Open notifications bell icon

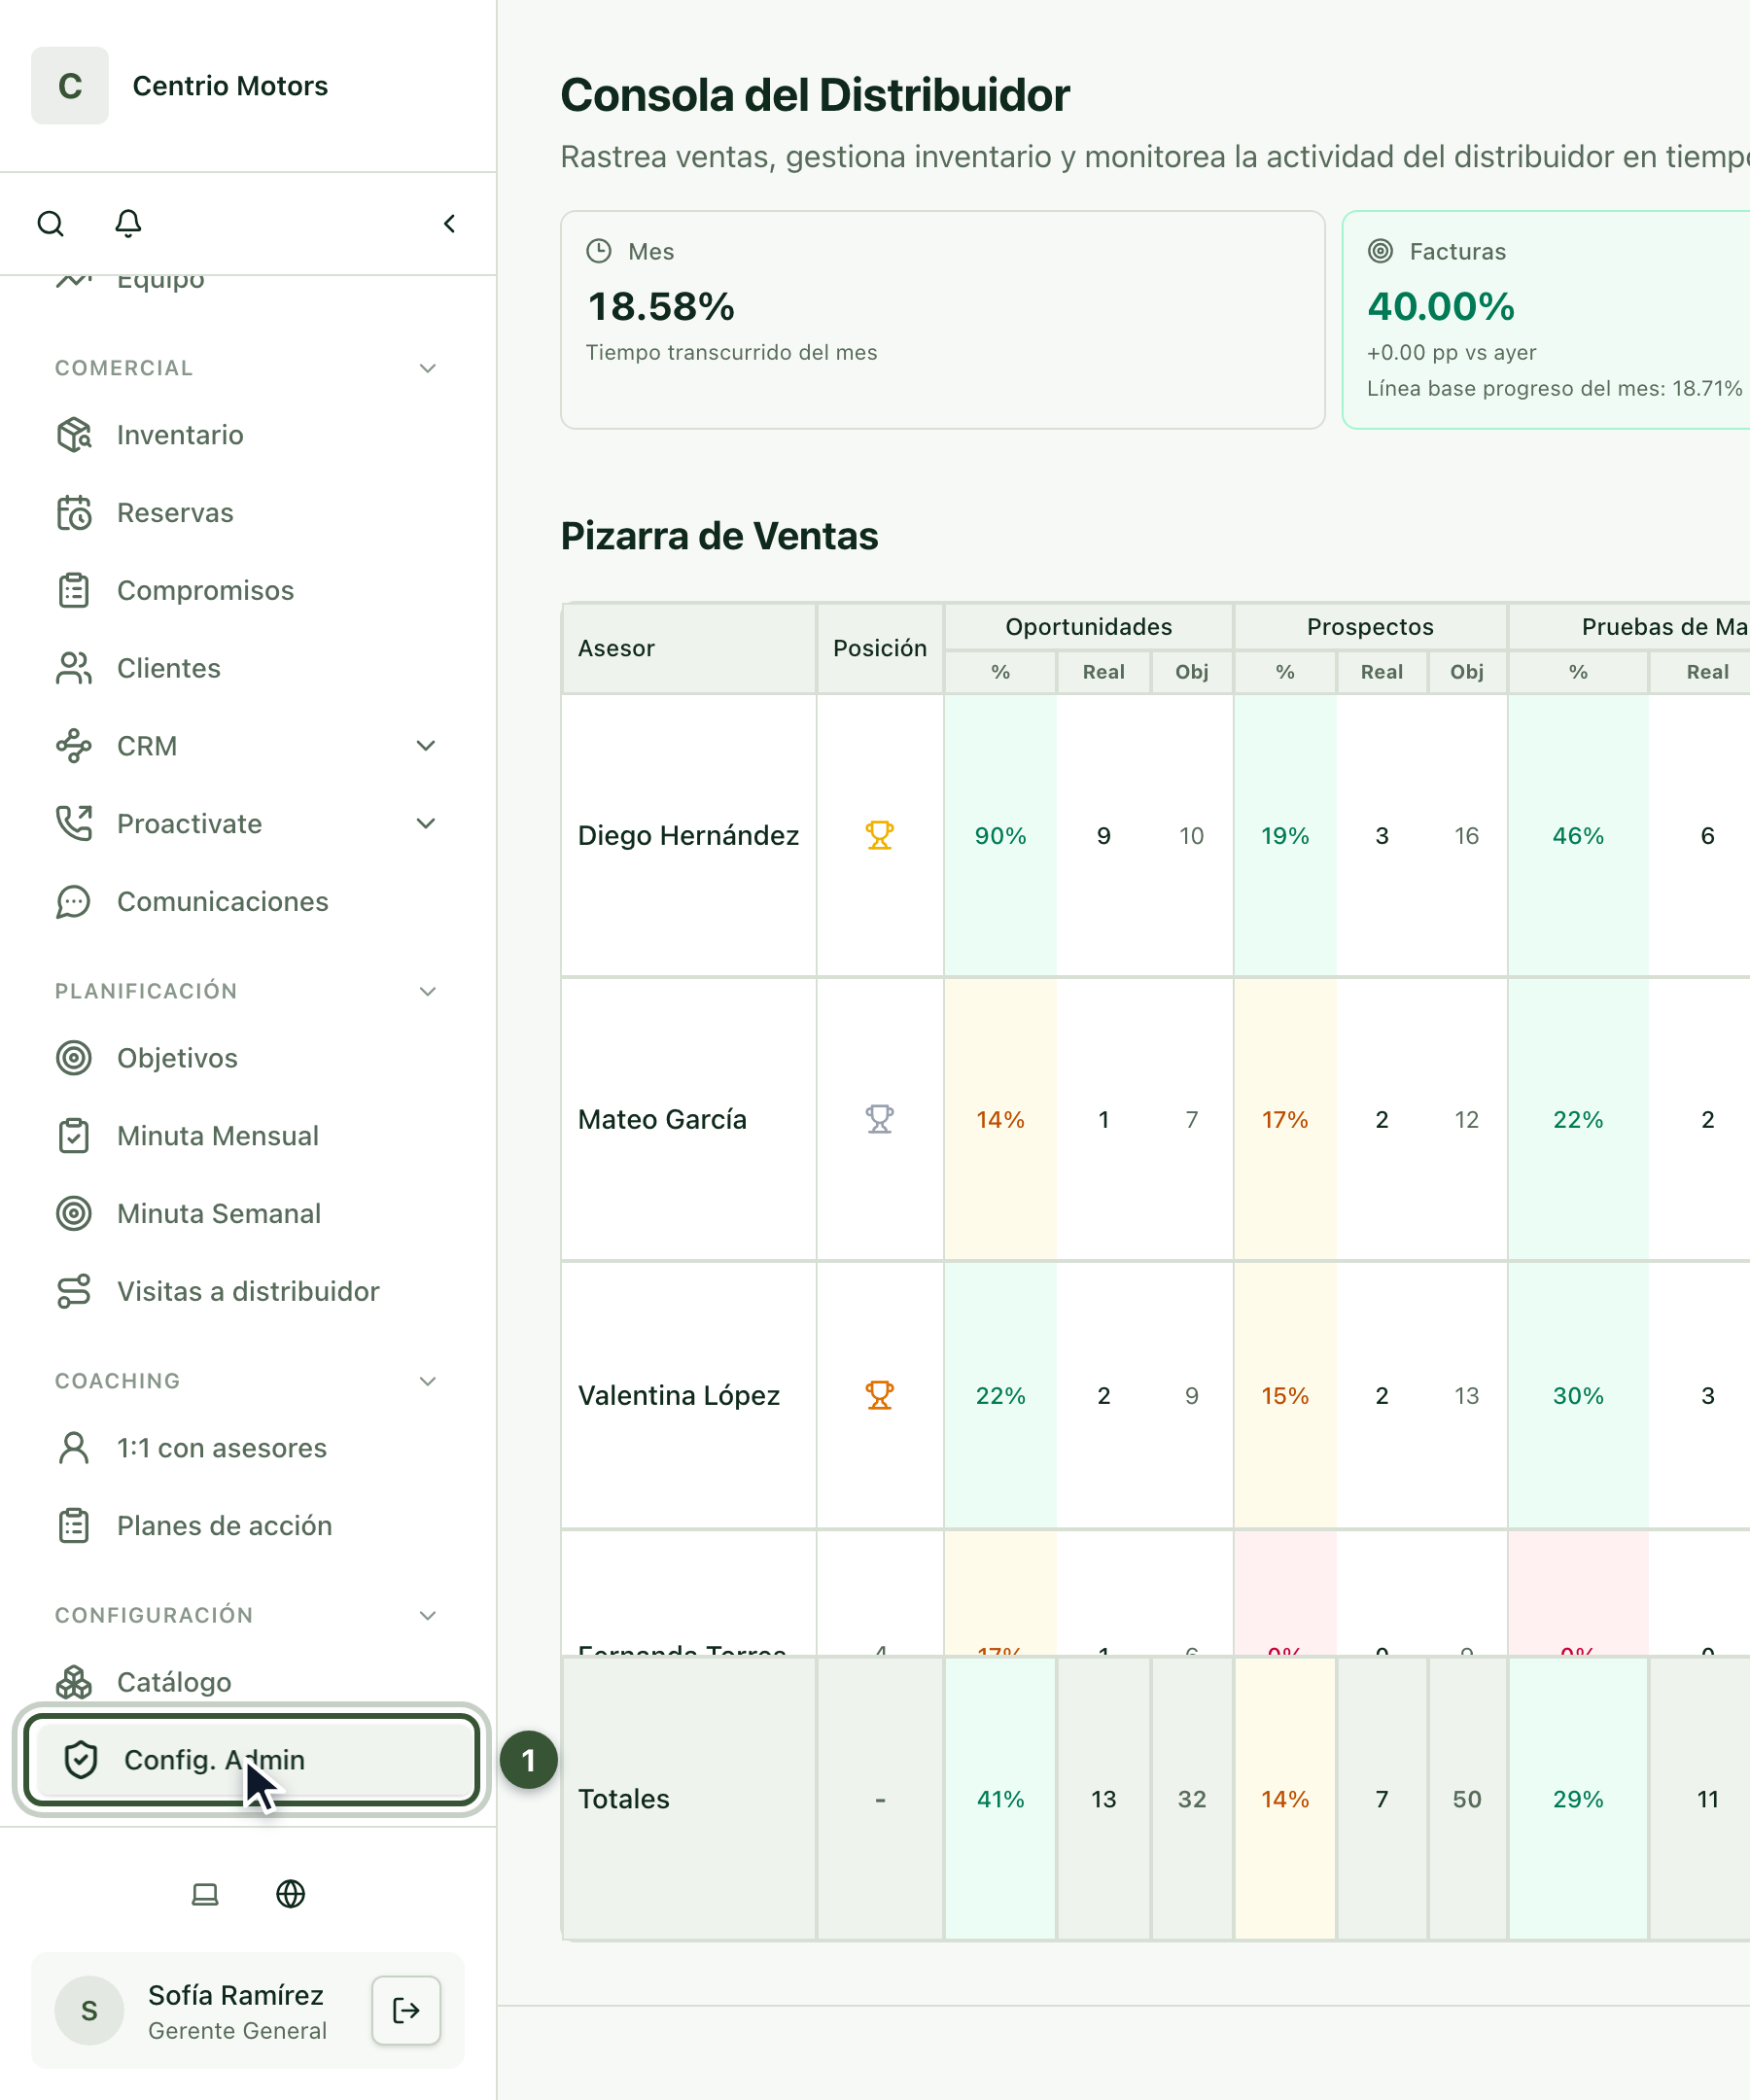128,223
